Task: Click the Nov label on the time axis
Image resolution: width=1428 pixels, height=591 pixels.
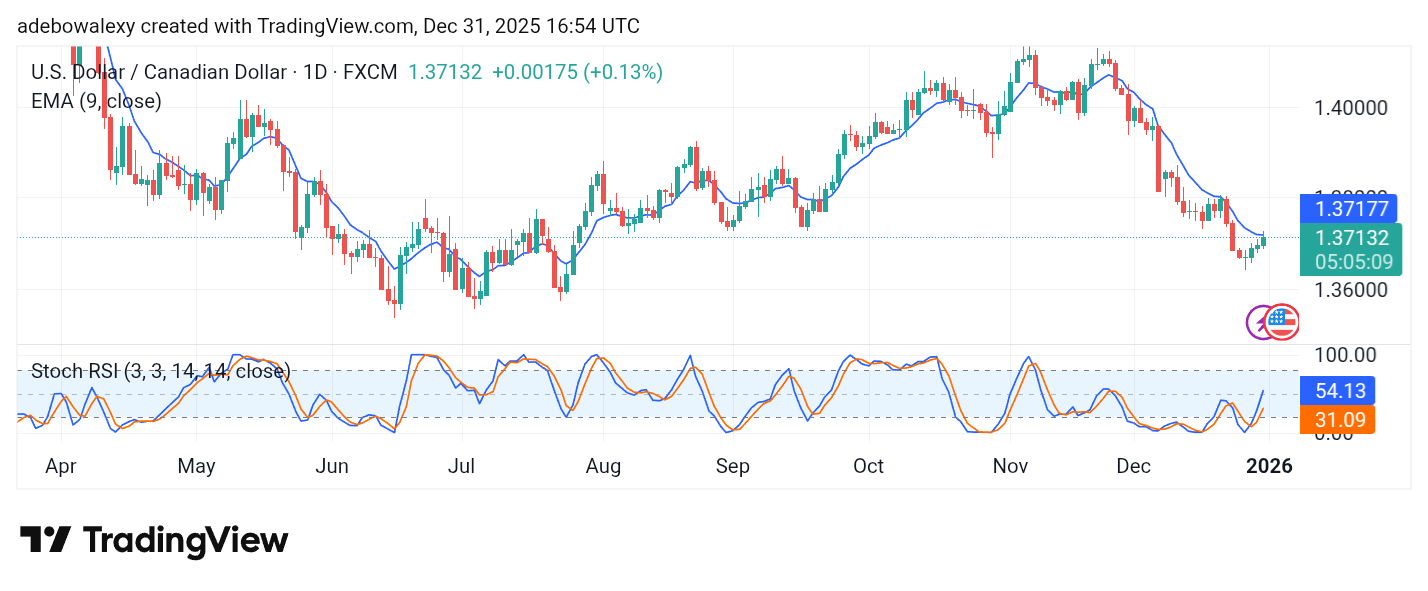Action: point(1009,466)
